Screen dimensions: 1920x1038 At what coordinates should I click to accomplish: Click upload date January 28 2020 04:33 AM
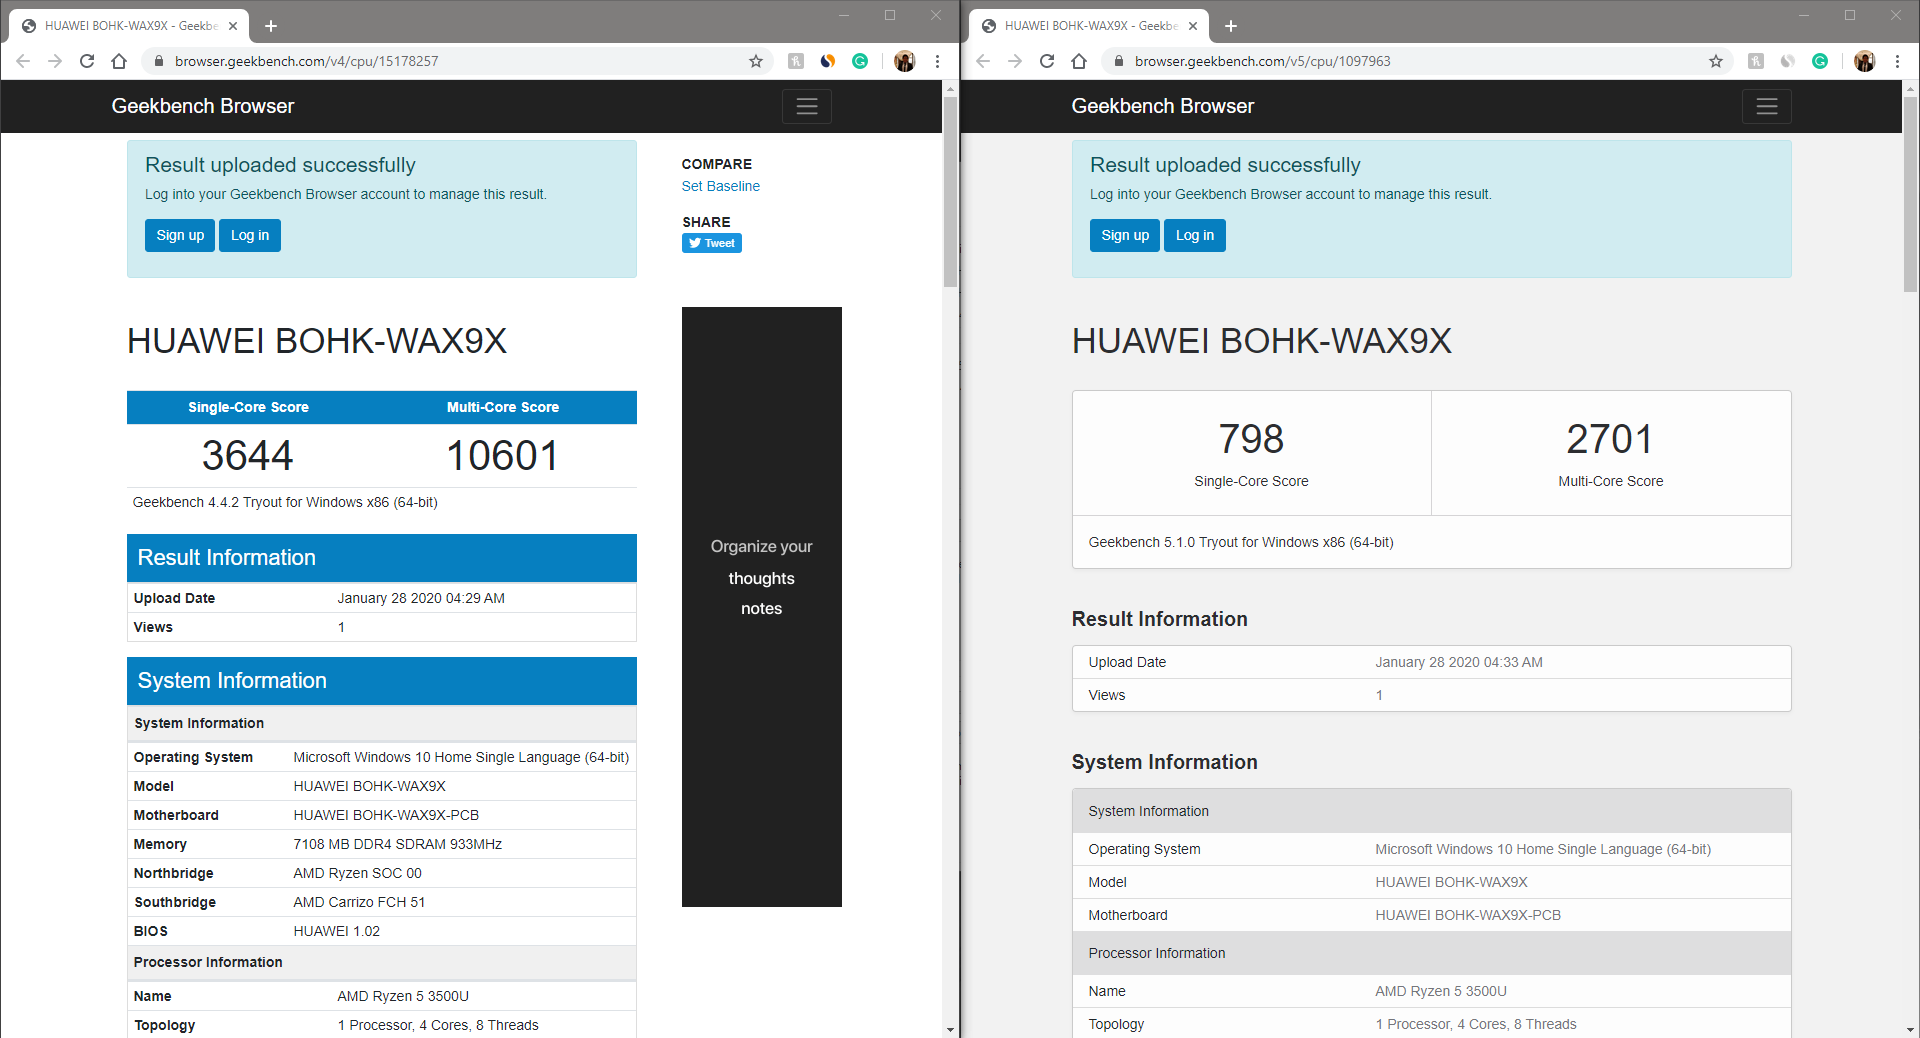(x=1459, y=662)
